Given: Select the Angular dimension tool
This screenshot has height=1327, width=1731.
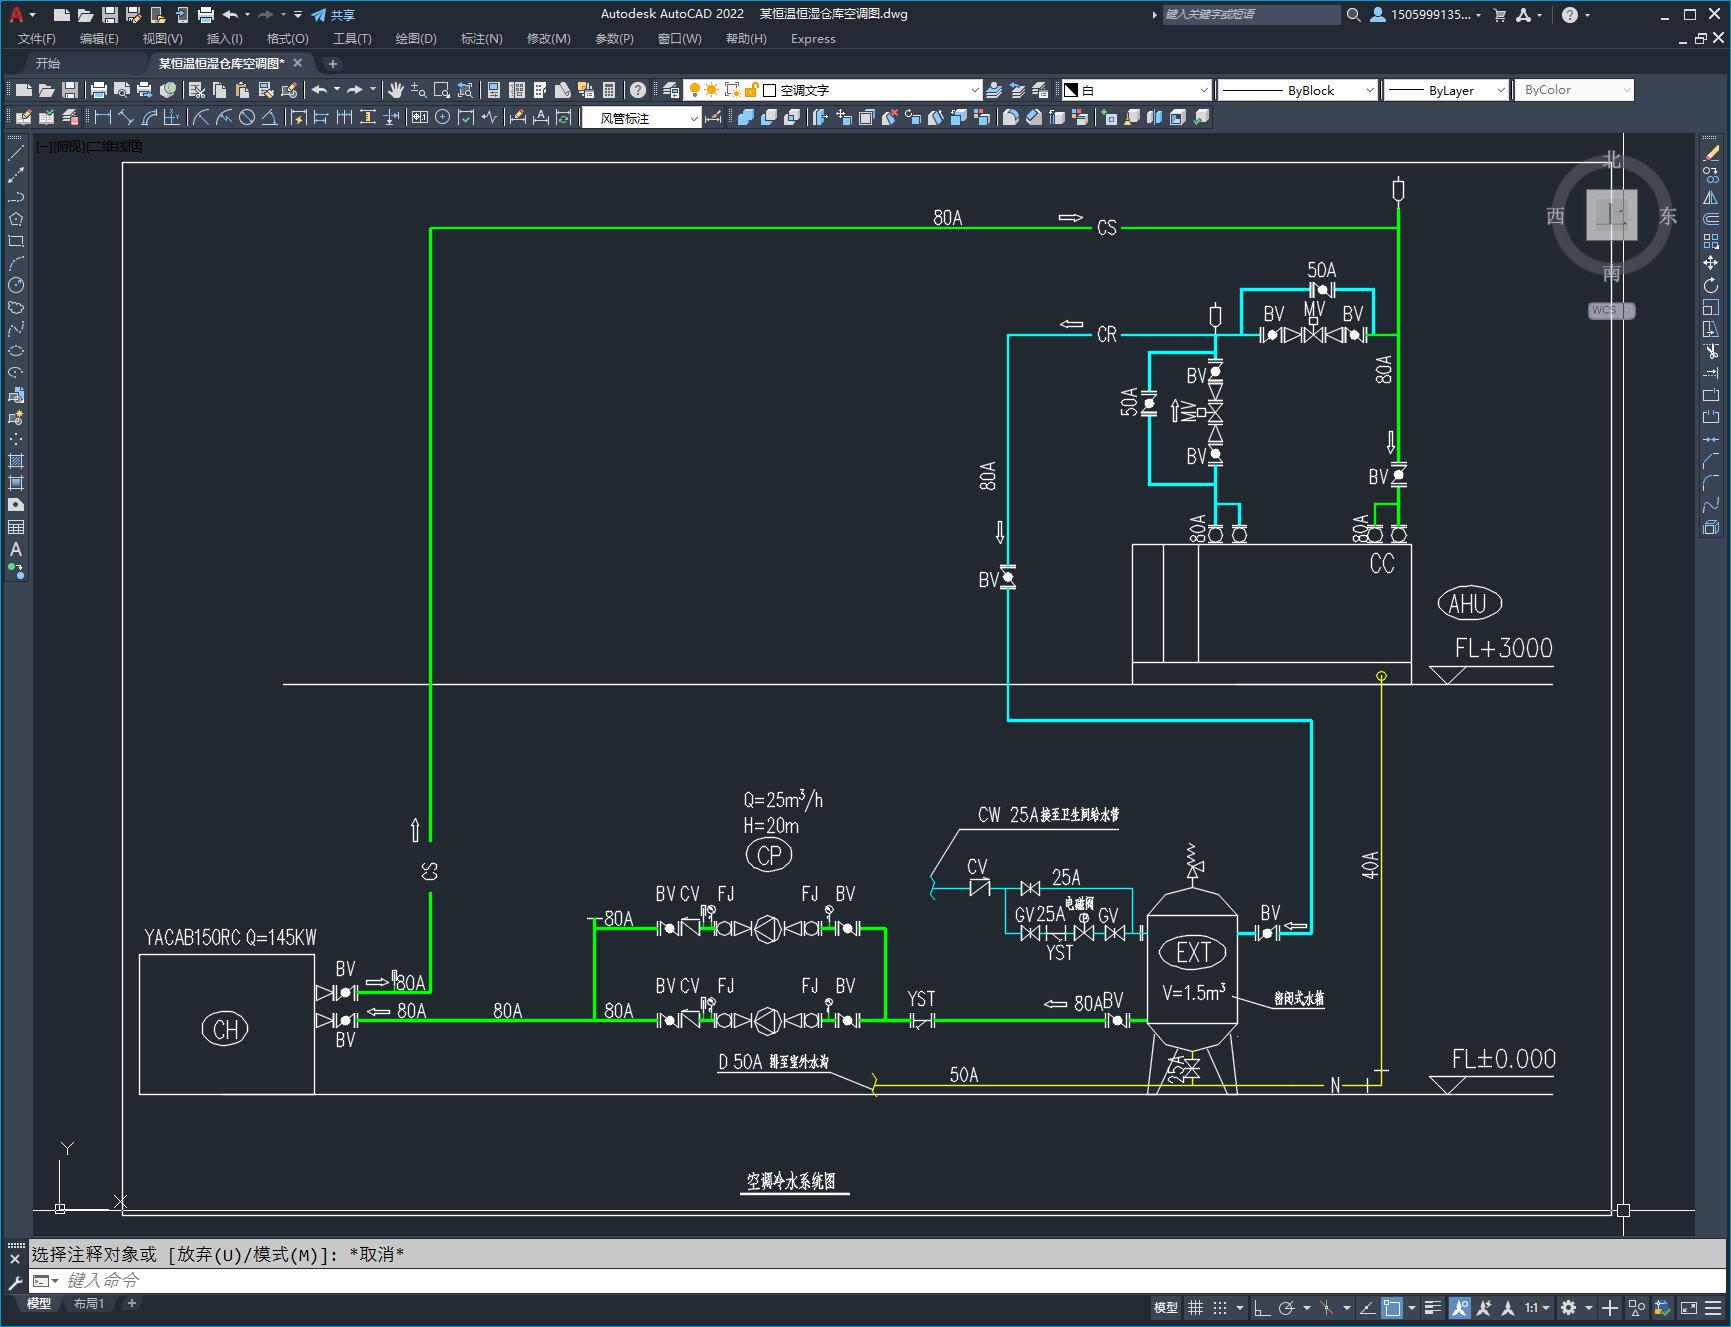Looking at the screenshot, I should (270, 117).
